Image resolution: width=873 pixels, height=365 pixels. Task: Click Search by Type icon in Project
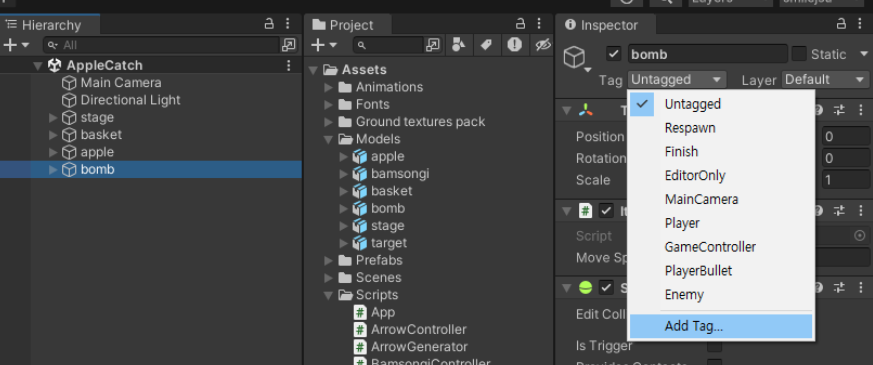coord(458,45)
